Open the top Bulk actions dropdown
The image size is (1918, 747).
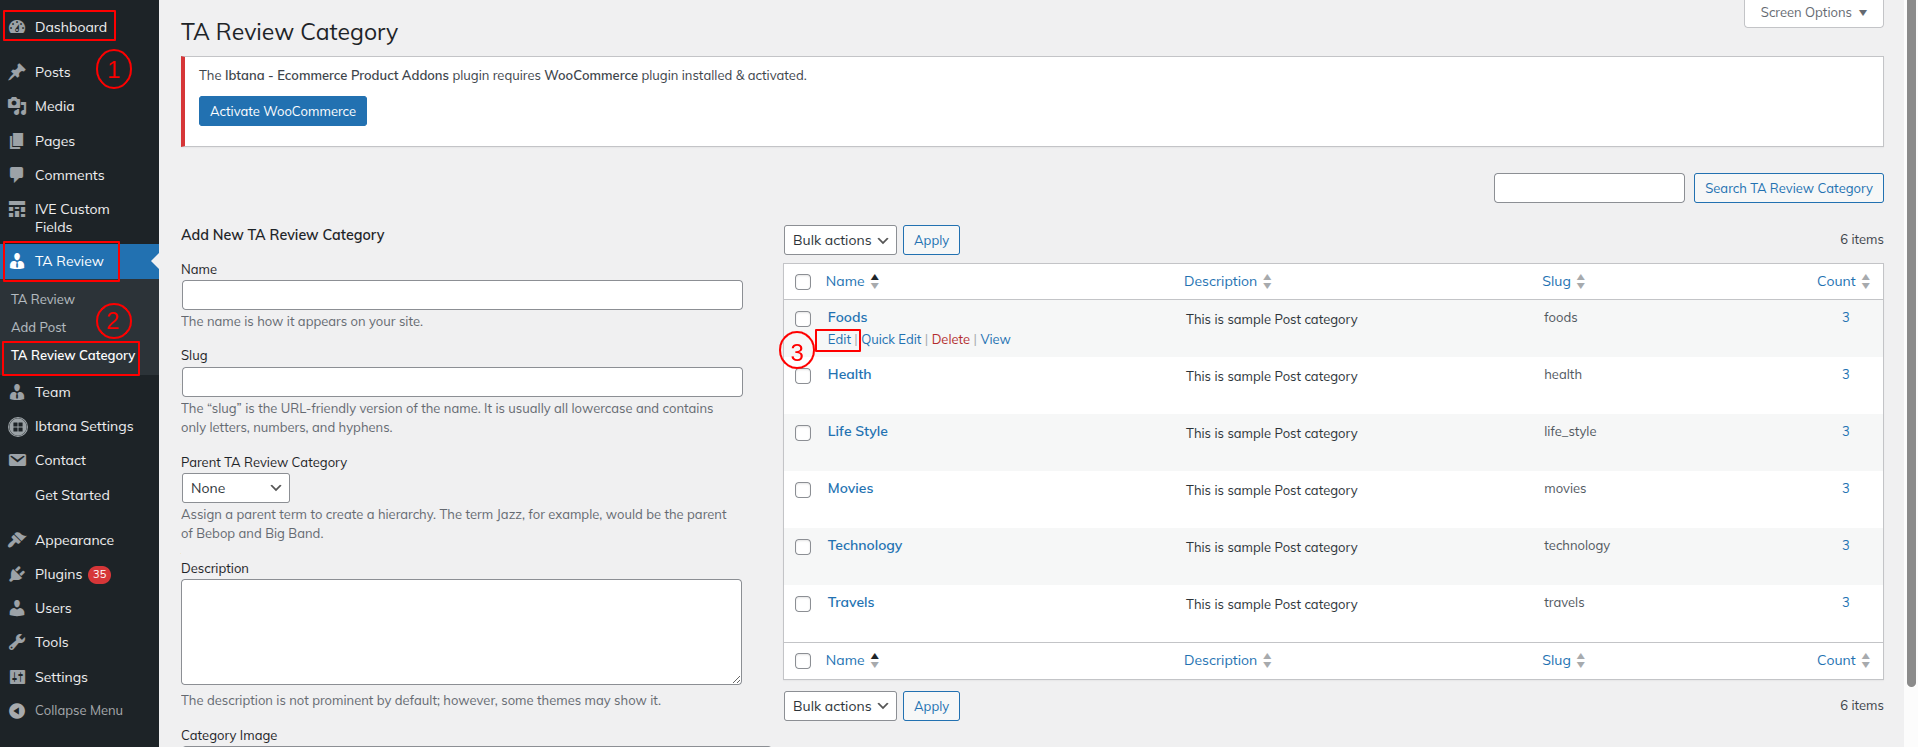840,240
